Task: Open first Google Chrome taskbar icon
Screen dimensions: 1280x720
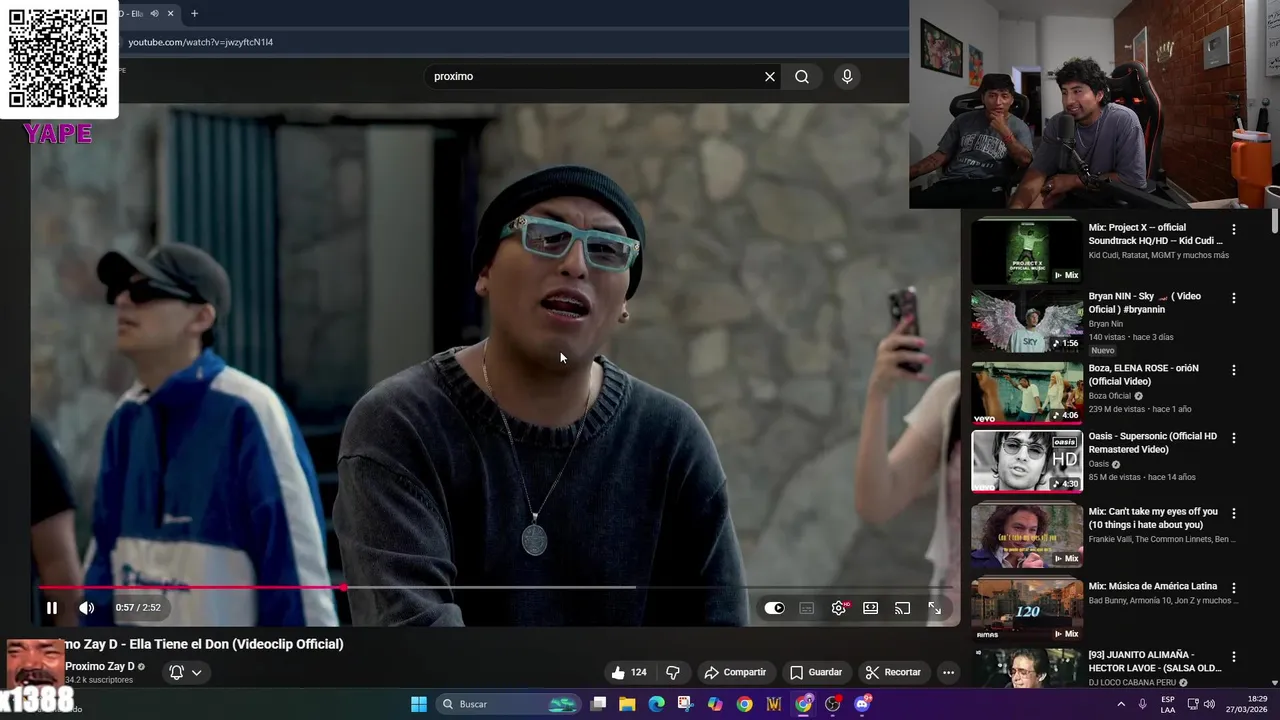Action: click(744, 704)
